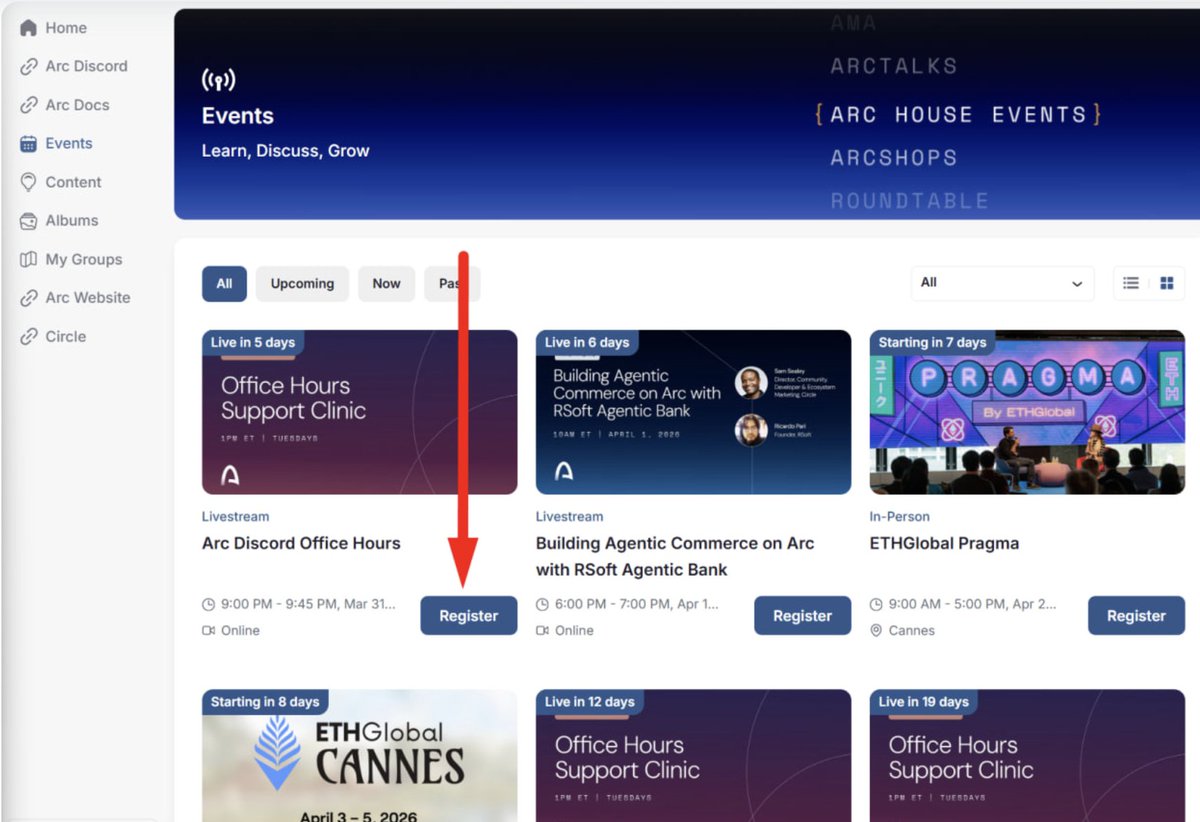Open Building Agentic Commerce event thumbnail
The width and height of the screenshot is (1200, 822).
pos(693,412)
